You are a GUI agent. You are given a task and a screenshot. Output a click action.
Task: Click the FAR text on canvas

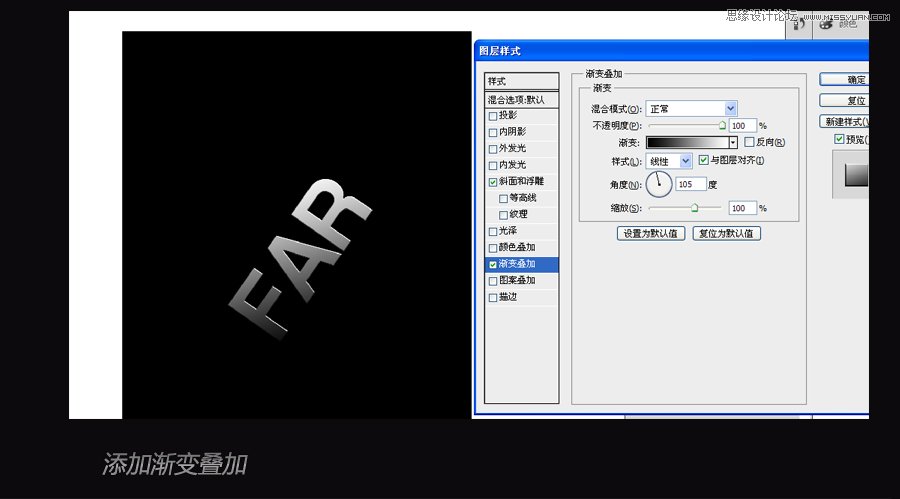point(300,258)
